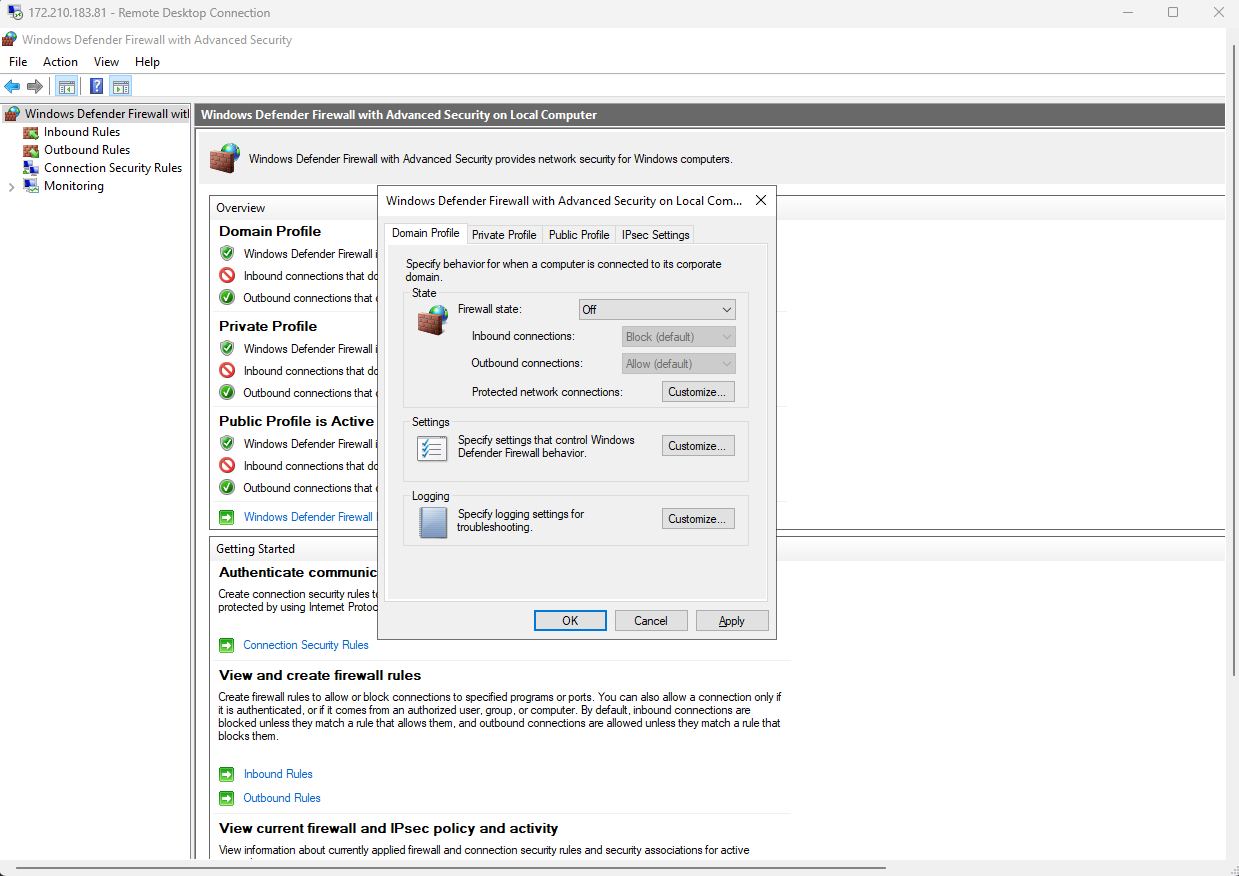Image resolution: width=1239 pixels, height=876 pixels.
Task: Click the red blocked icon under Public Profile
Action: [227, 466]
